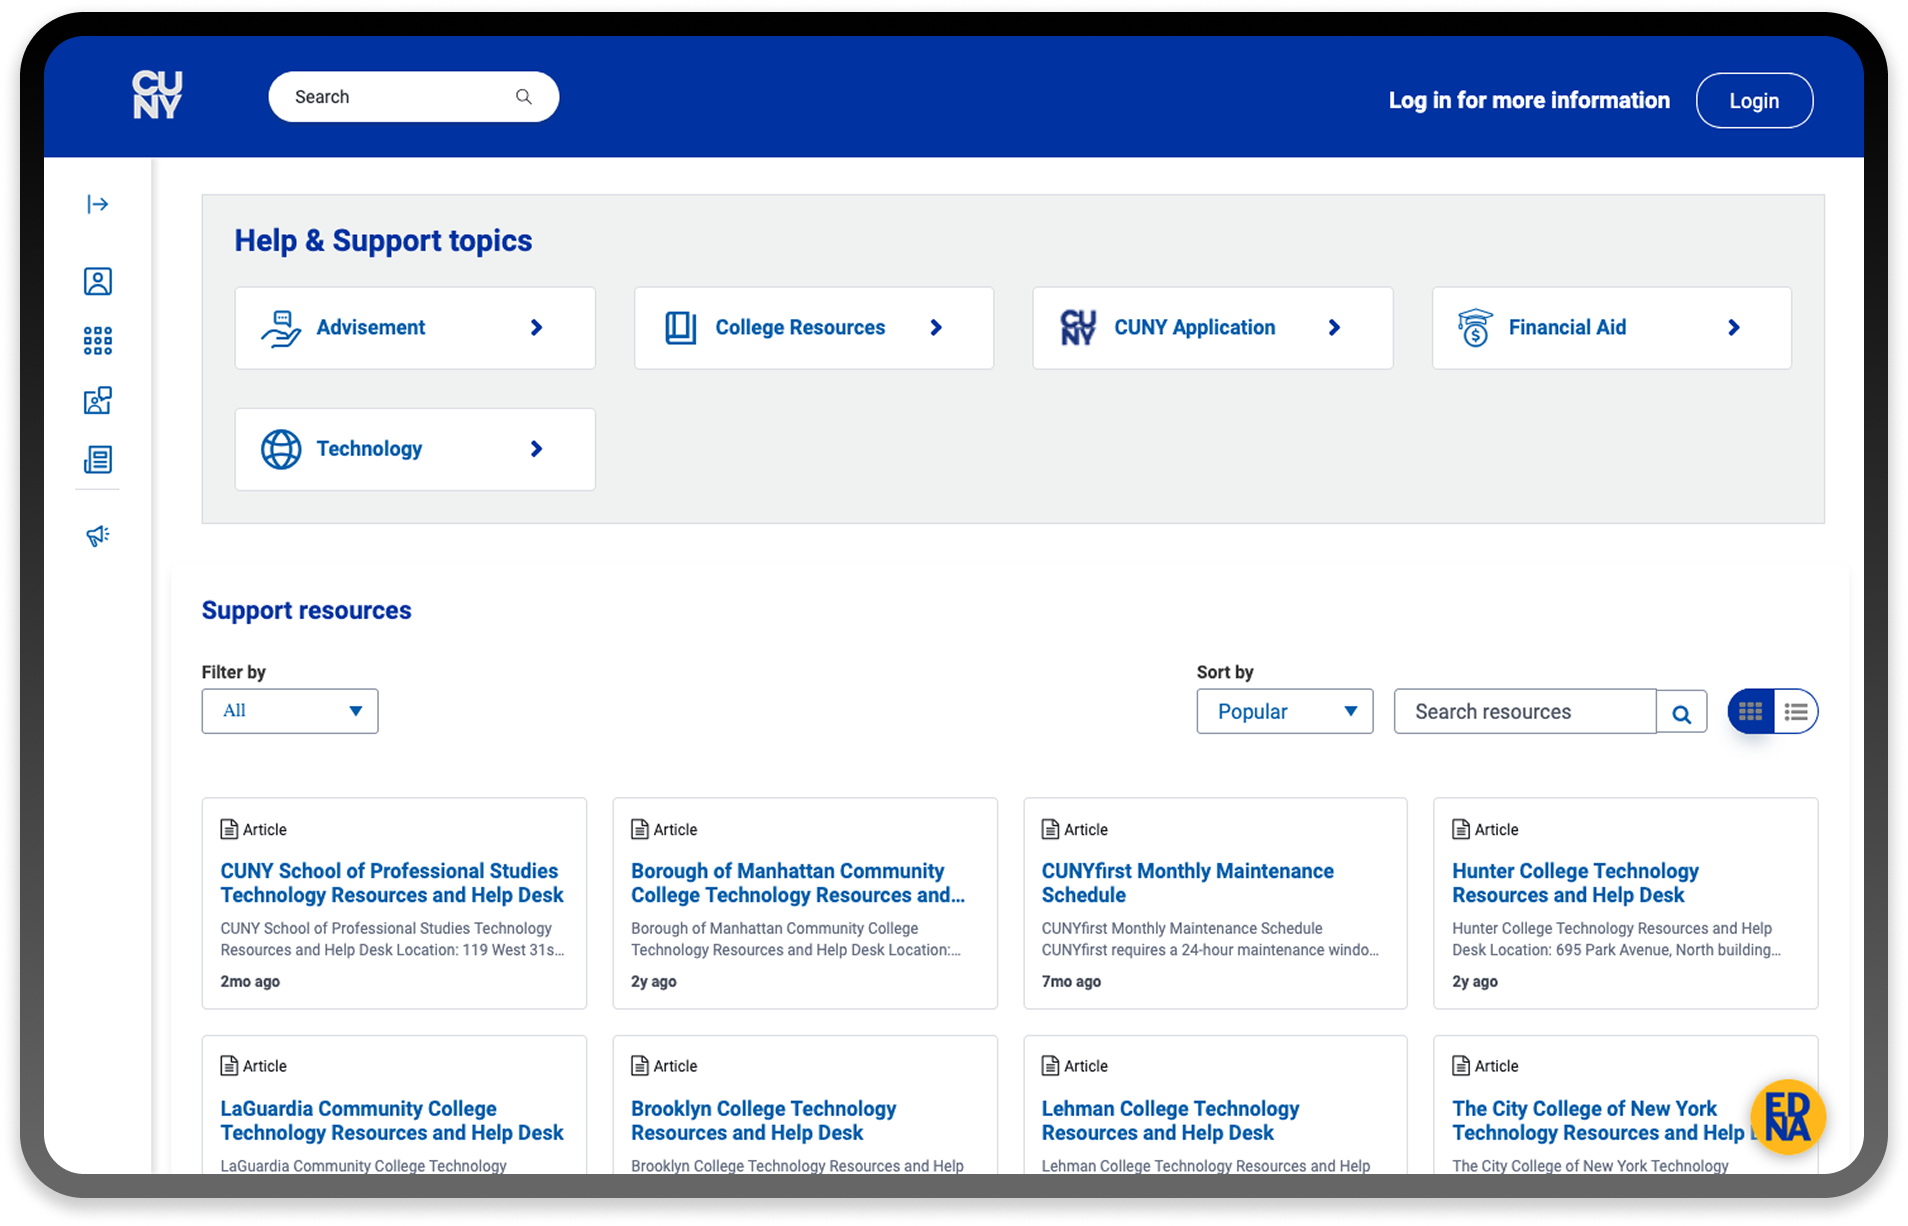Image resolution: width=1908 pixels, height=1226 pixels.
Task: Click the "2mo ago" timestamp
Action: tap(250, 982)
